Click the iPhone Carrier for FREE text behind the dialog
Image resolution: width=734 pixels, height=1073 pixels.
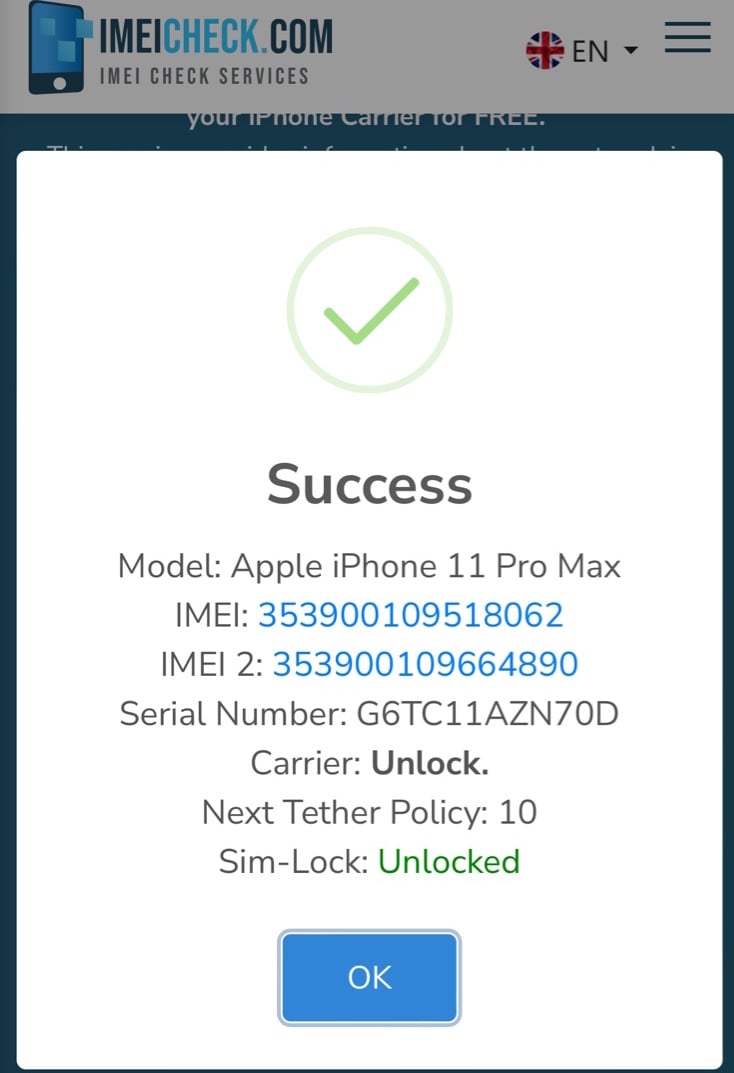366,118
